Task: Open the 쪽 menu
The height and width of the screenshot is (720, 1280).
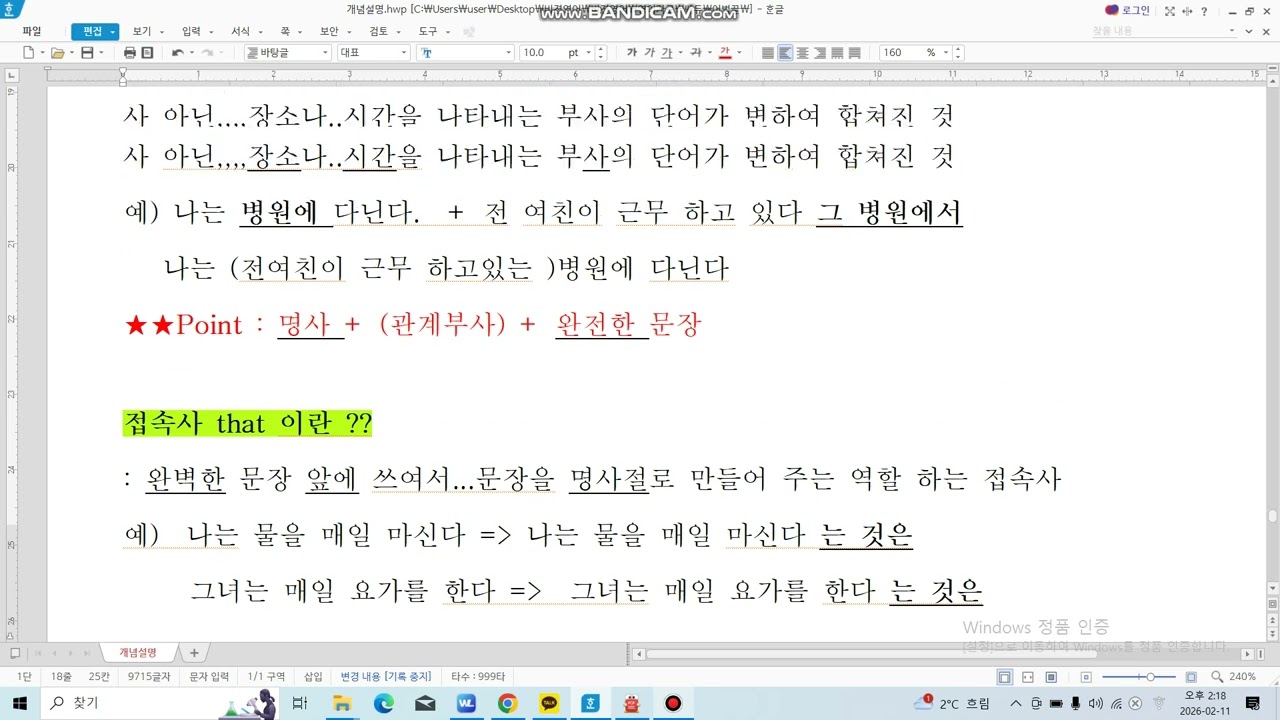Action: [290, 31]
